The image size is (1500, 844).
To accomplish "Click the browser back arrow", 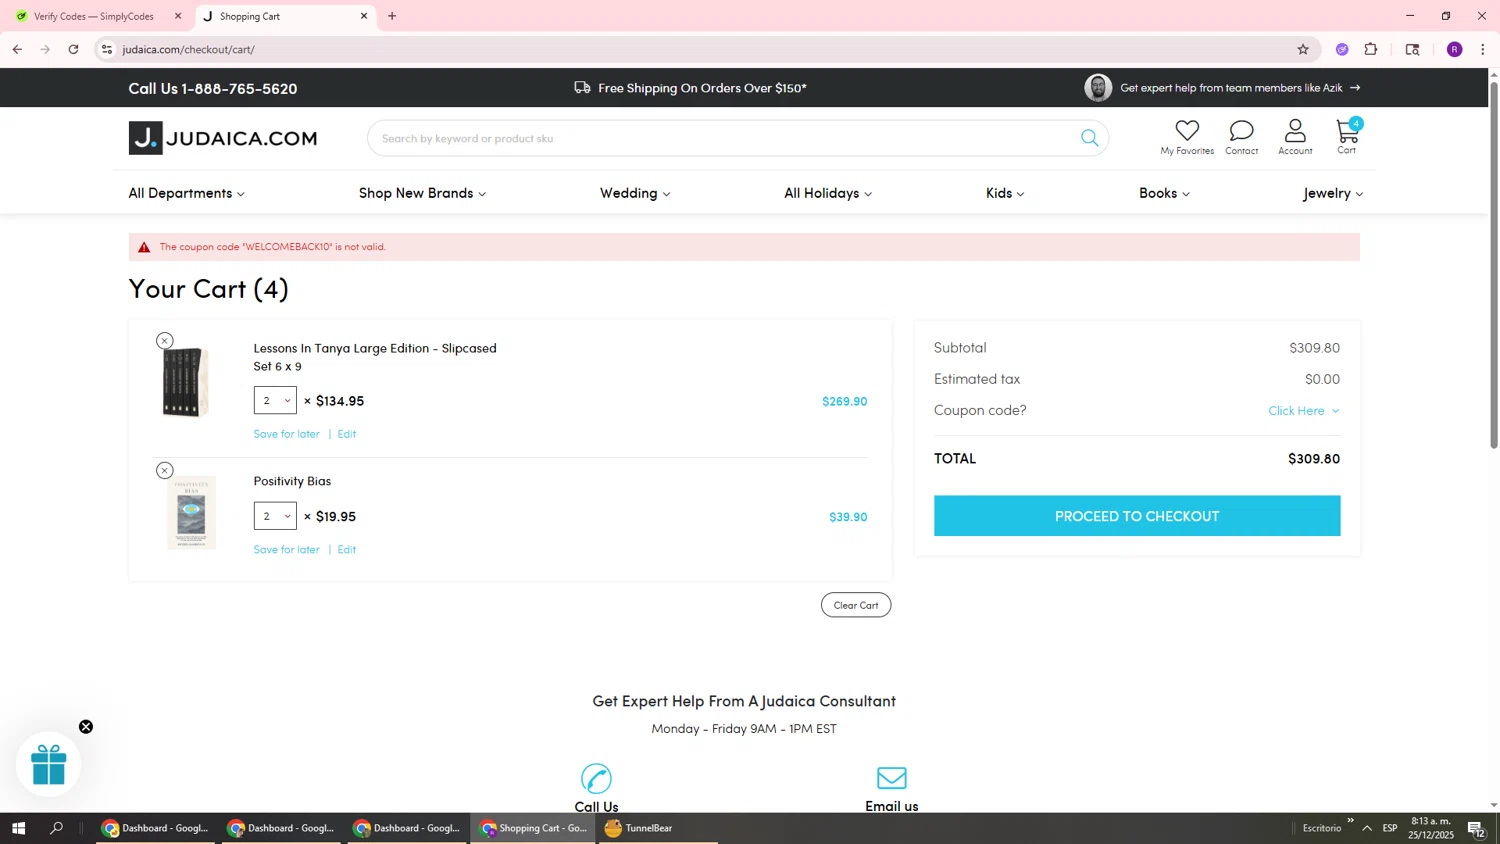I will (17, 49).
